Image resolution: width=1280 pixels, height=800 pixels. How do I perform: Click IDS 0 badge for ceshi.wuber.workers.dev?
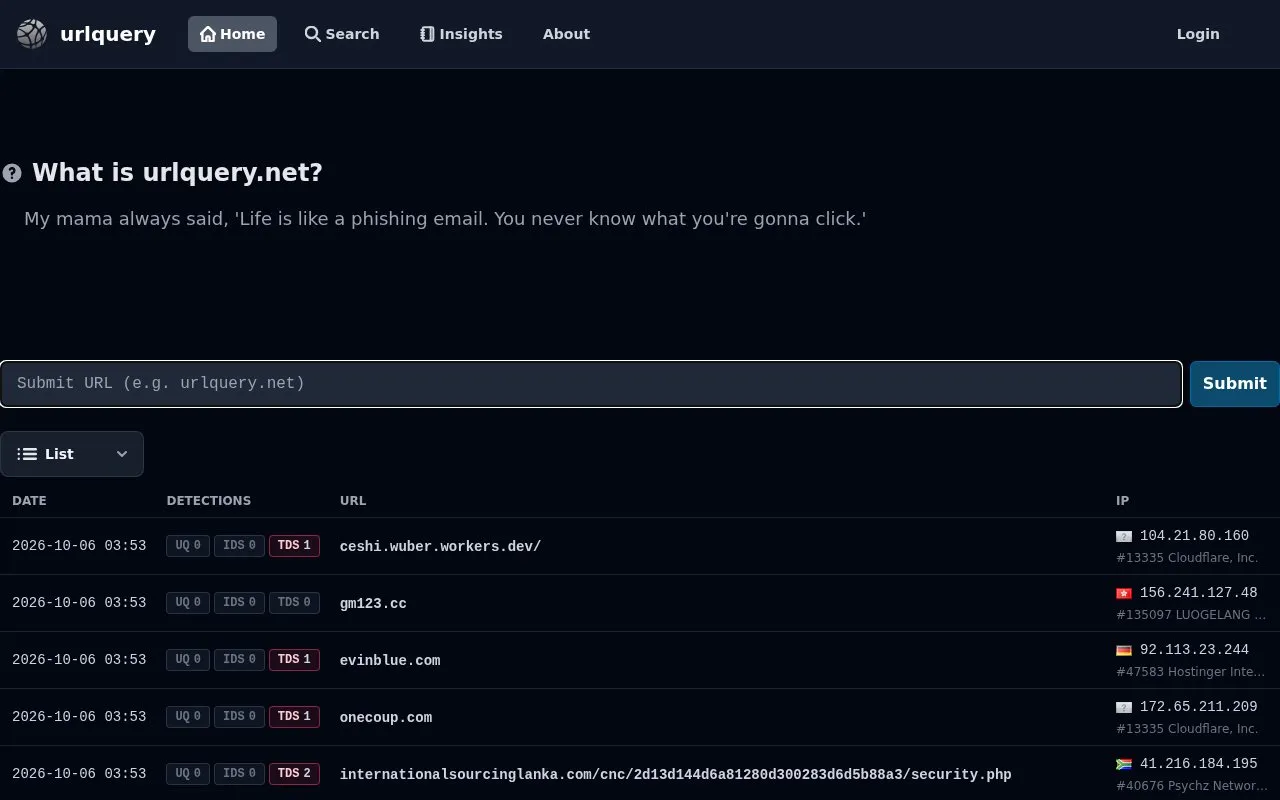point(239,546)
